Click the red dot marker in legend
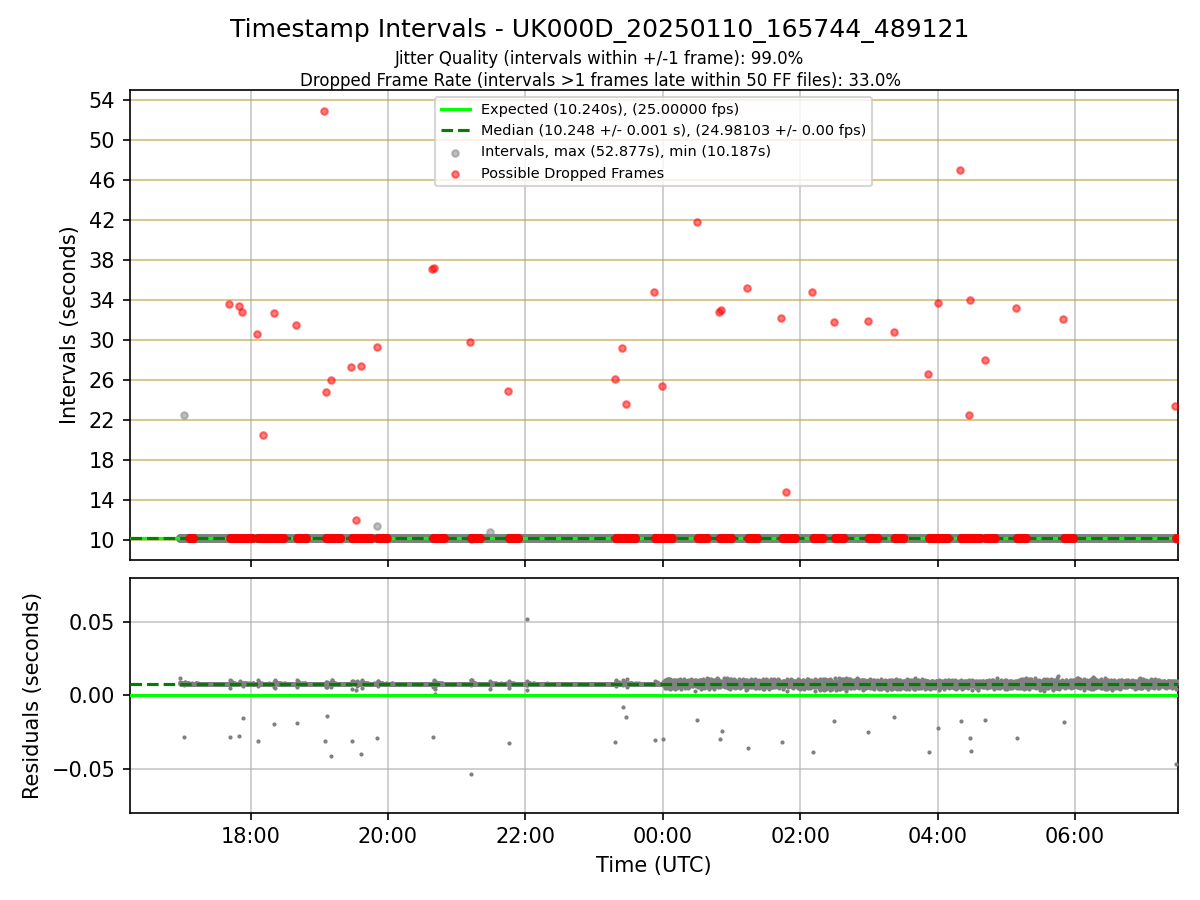 (455, 174)
